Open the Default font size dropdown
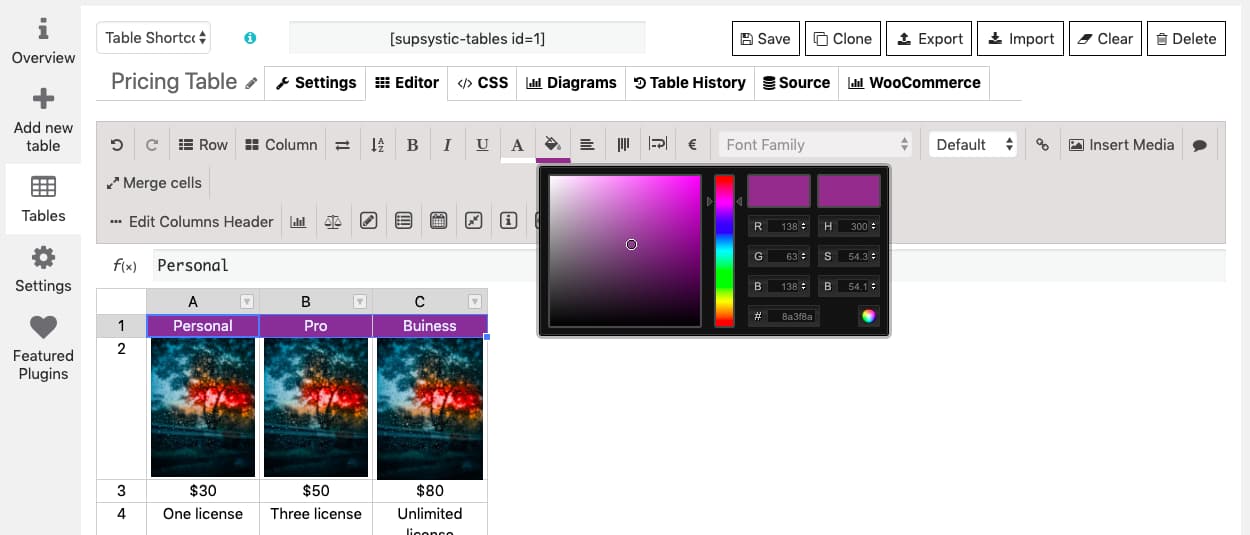Image resolution: width=1250 pixels, height=535 pixels. tap(974, 145)
